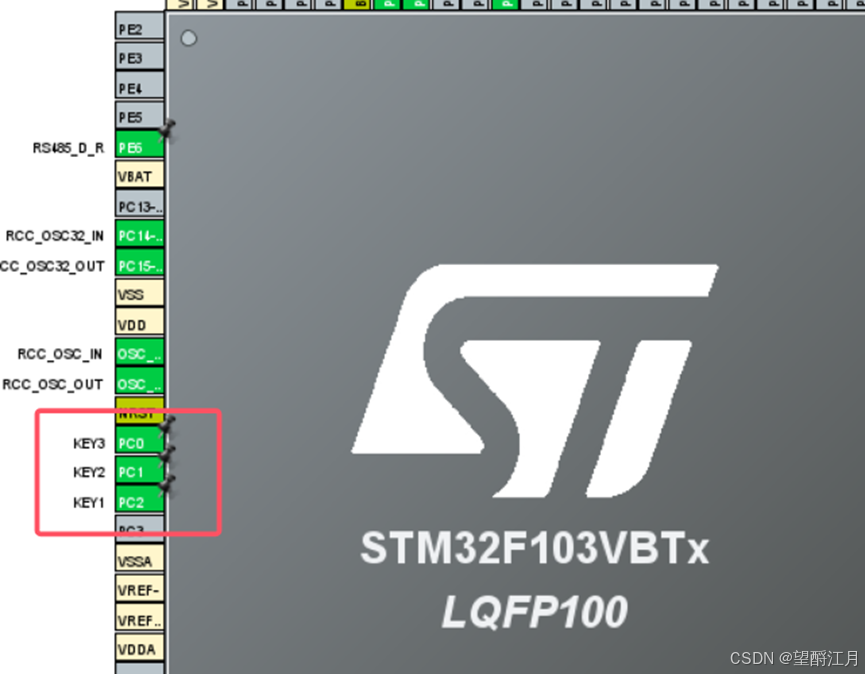Click the green PC1 pin
Screen dimensions: 865x674
coord(140,470)
